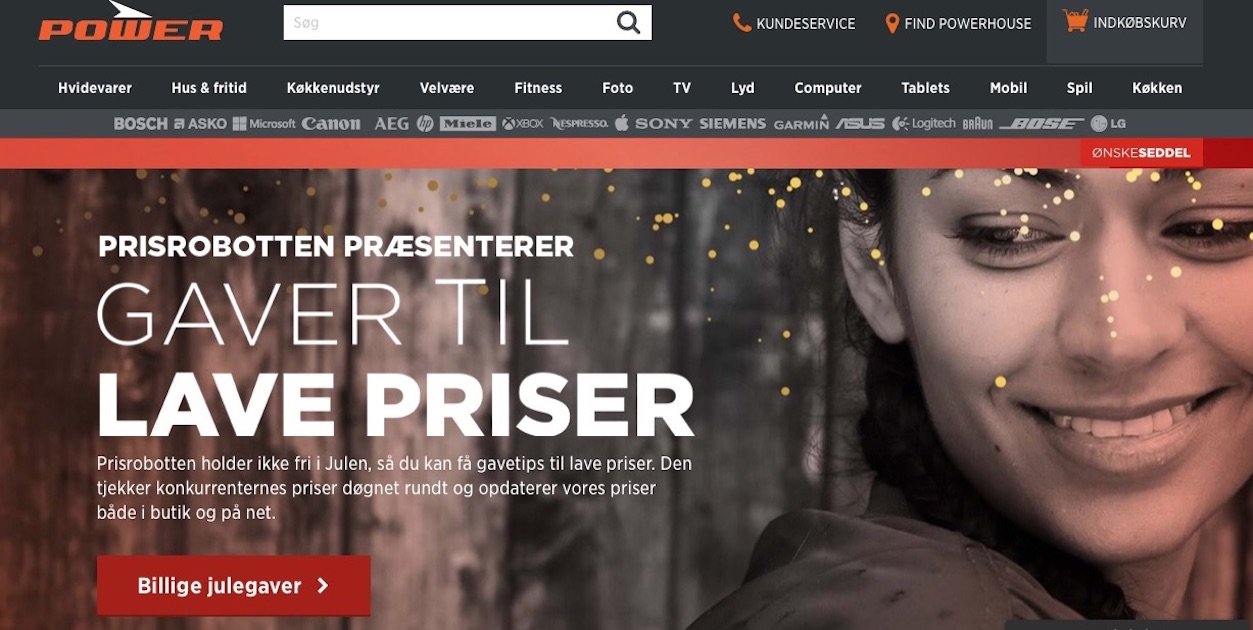
Task: Open the Ønskeseddel wishlist tab
Action: (1141, 153)
